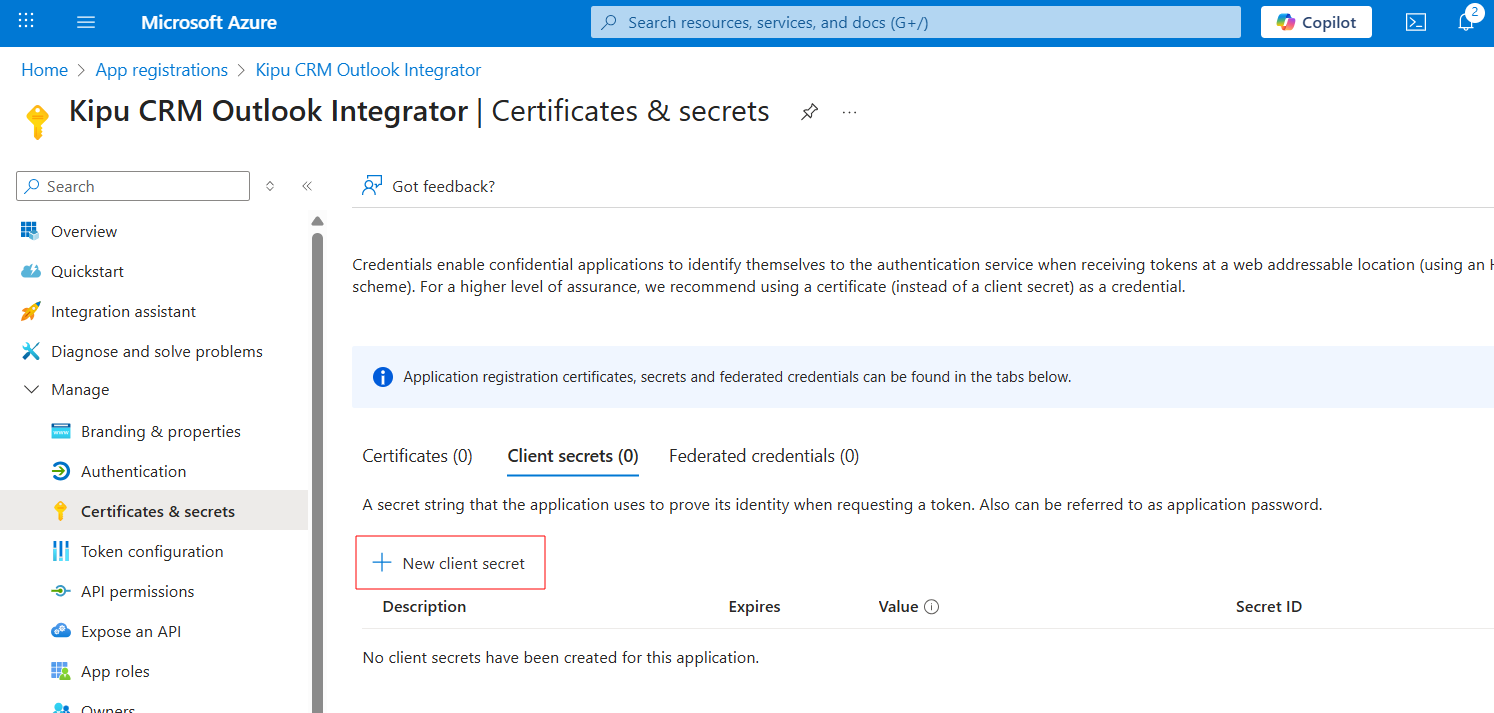Expand sidebar menu groups up-down arrows

click(x=270, y=186)
